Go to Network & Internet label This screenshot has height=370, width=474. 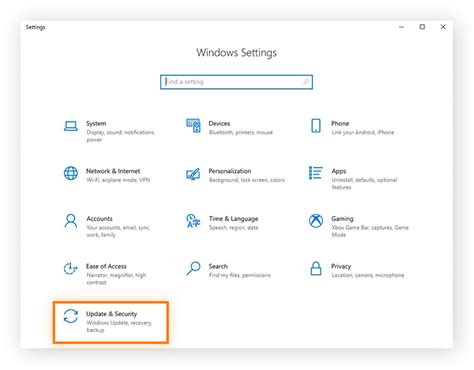click(113, 171)
